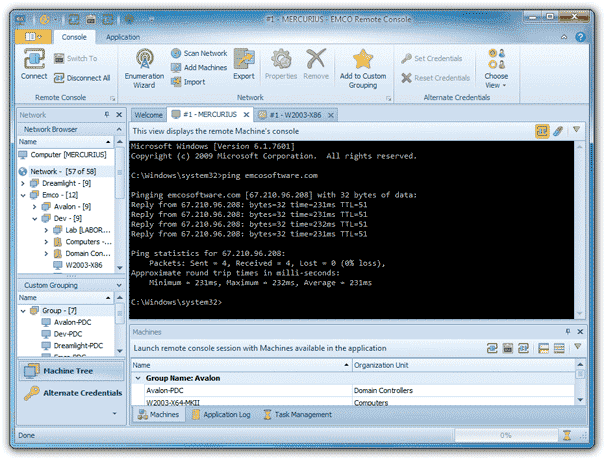The image size is (604, 458).
Task: Open the Alternate Credentials pane
Action: pyautogui.click(x=71, y=393)
